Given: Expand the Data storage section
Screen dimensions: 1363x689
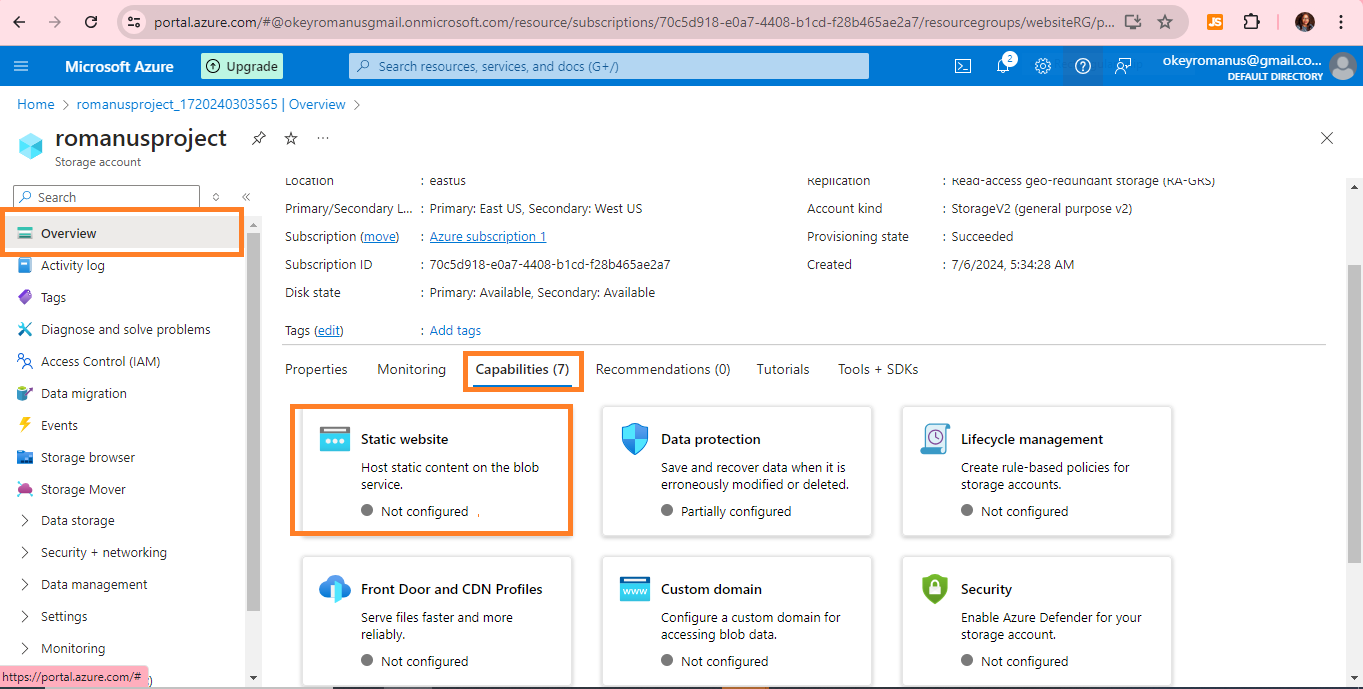Looking at the screenshot, I should coord(26,520).
